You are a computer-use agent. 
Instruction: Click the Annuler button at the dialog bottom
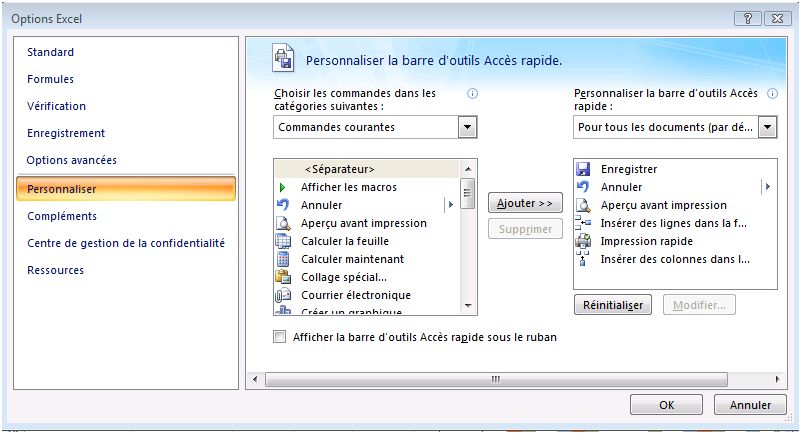(x=750, y=405)
